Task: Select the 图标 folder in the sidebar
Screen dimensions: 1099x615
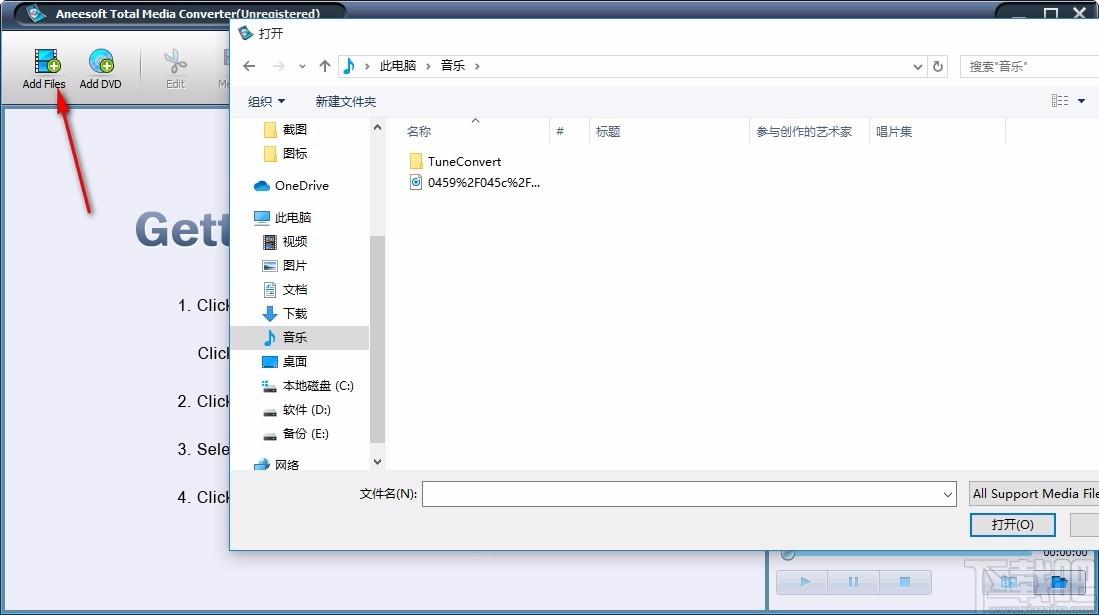Action: coord(286,154)
